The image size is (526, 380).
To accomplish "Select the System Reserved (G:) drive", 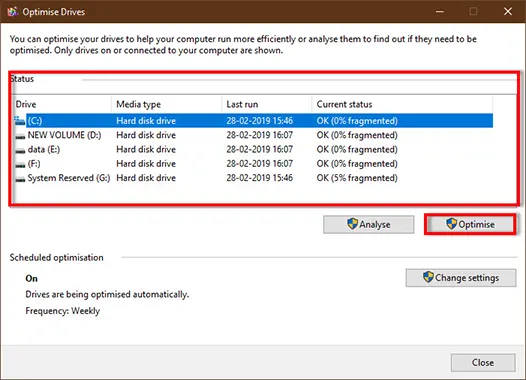I will tap(253, 178).
